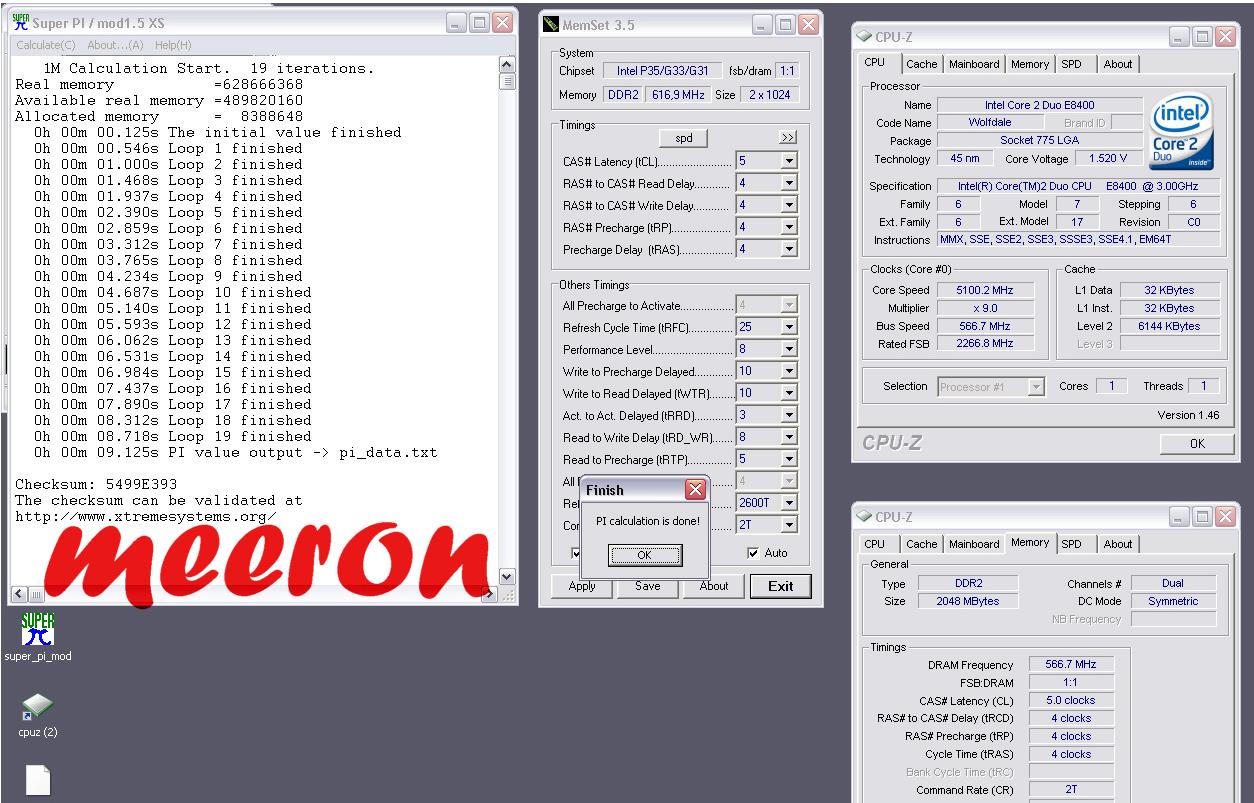
Task: Open the Refresh Cycle Time (tRFC) dropdown
Action: tap(789, 327)
